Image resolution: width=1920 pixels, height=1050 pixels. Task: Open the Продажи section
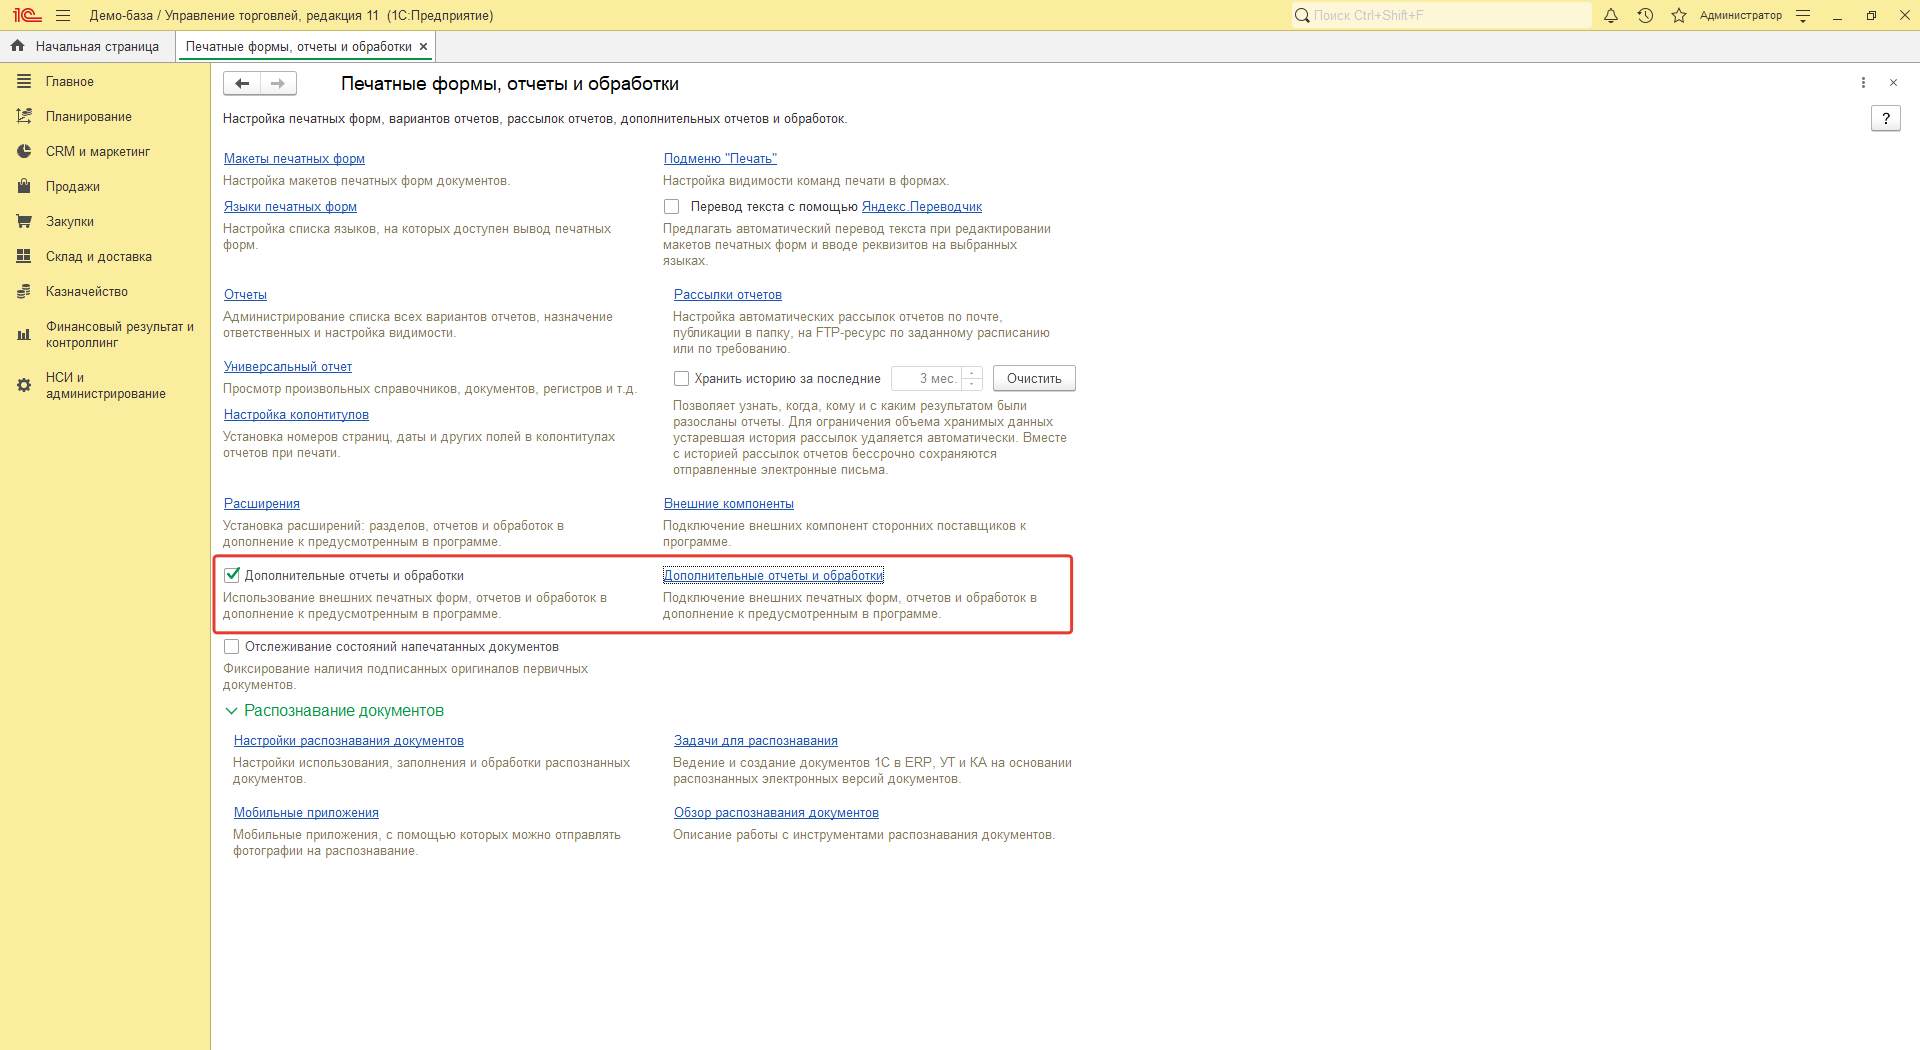click(72, 187)
